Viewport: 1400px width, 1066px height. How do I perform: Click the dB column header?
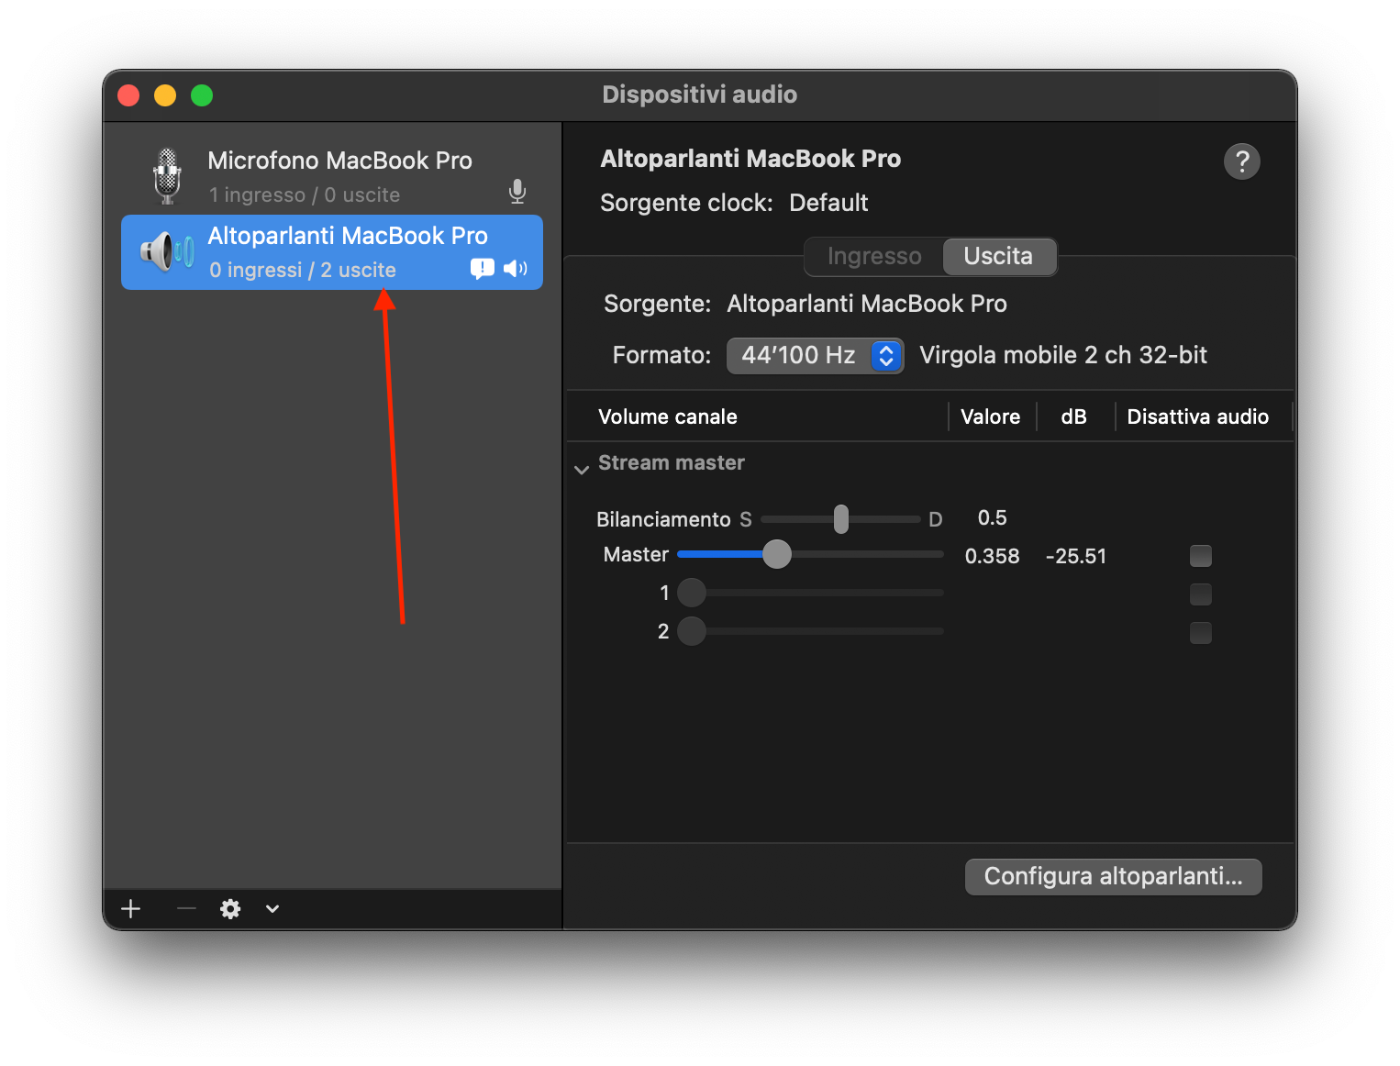1074,417
